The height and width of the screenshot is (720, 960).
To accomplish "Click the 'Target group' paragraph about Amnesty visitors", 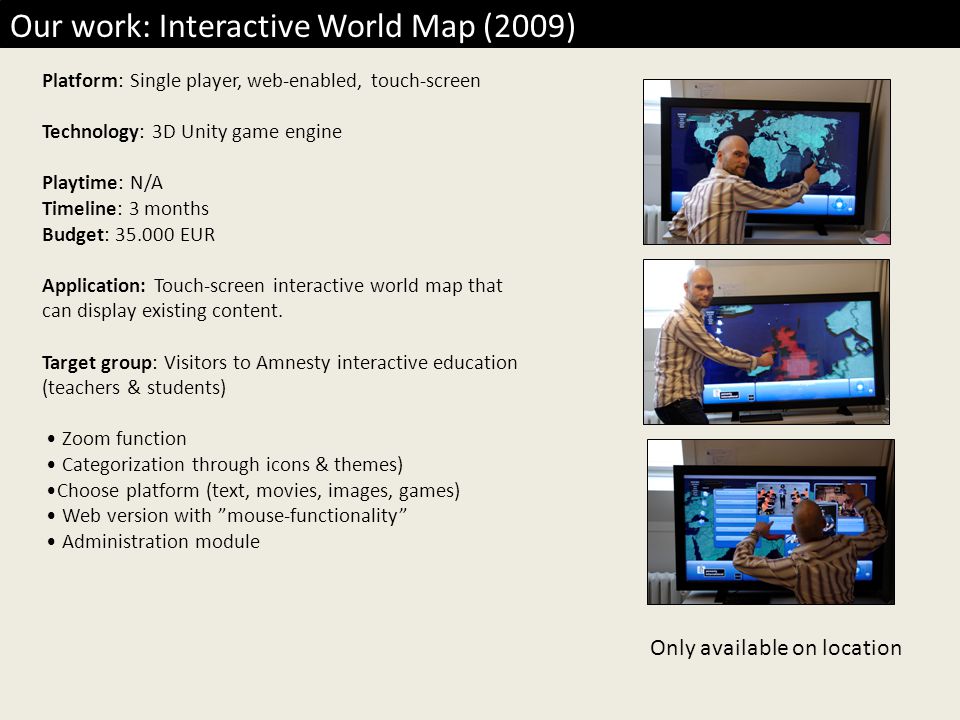I will pos(280,375).
